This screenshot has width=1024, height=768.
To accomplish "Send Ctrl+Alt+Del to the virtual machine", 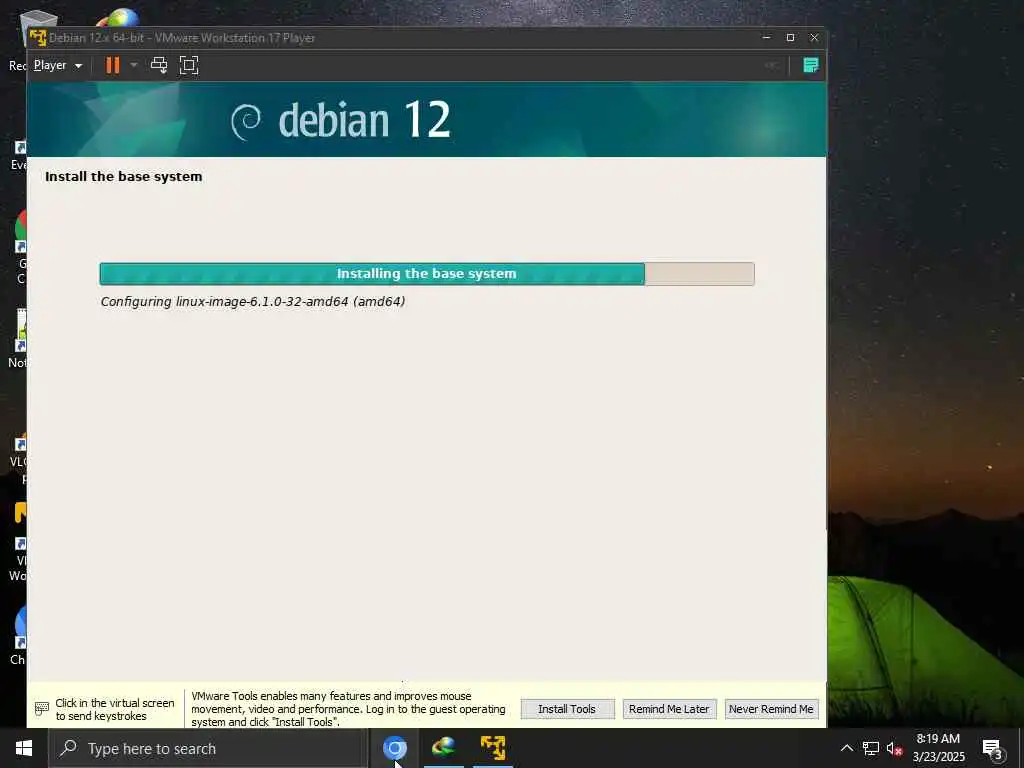I will [159, 65].
